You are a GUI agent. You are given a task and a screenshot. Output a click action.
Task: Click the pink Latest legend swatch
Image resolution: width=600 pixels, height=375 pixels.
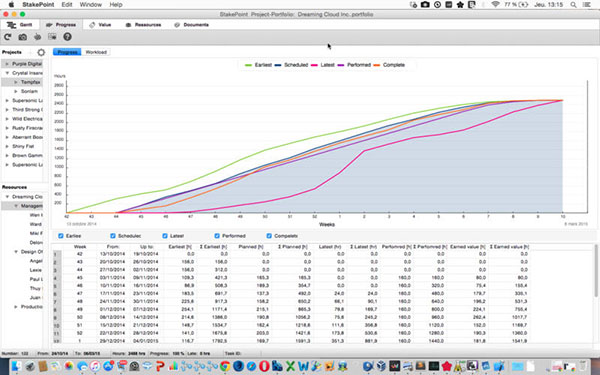click(x=314, y=65)
